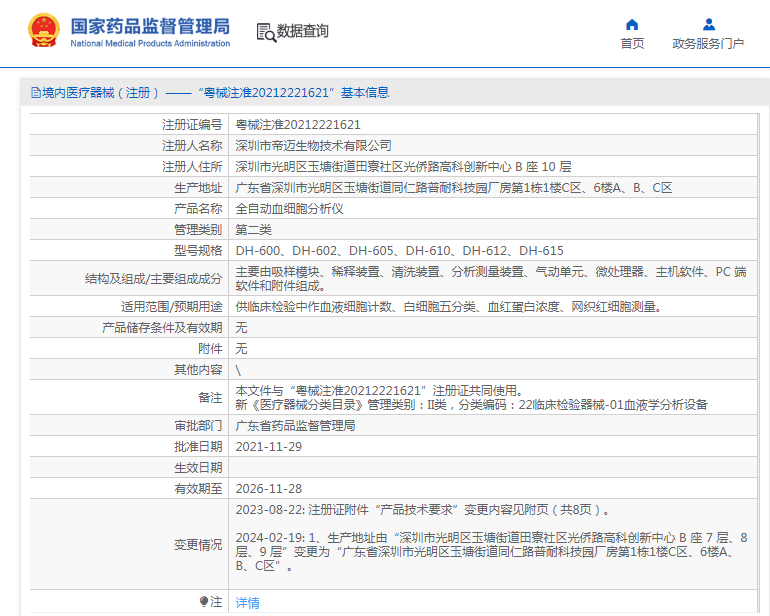Click 无 in 产品储存条件及有效期 row
This screenshot has height=616, width=770.
click(x=241, y=328)
